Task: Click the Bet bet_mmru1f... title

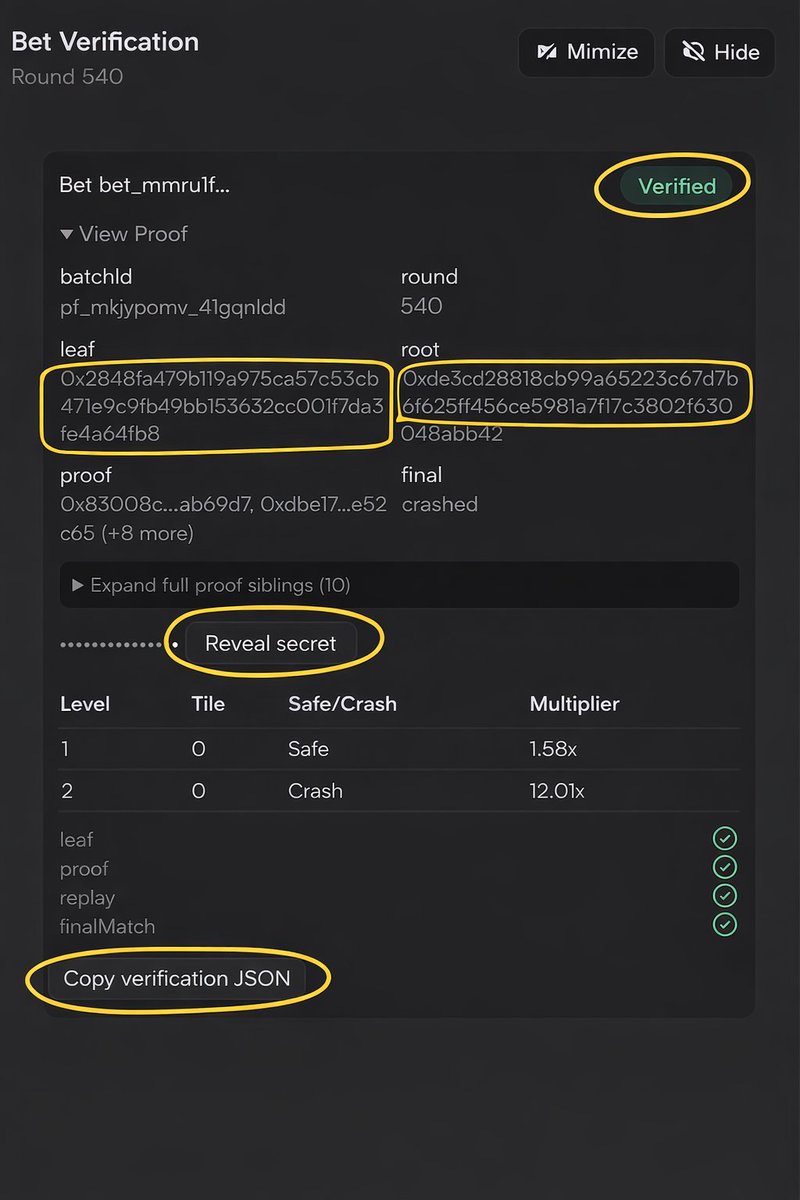Action: [x=145, y=185]
